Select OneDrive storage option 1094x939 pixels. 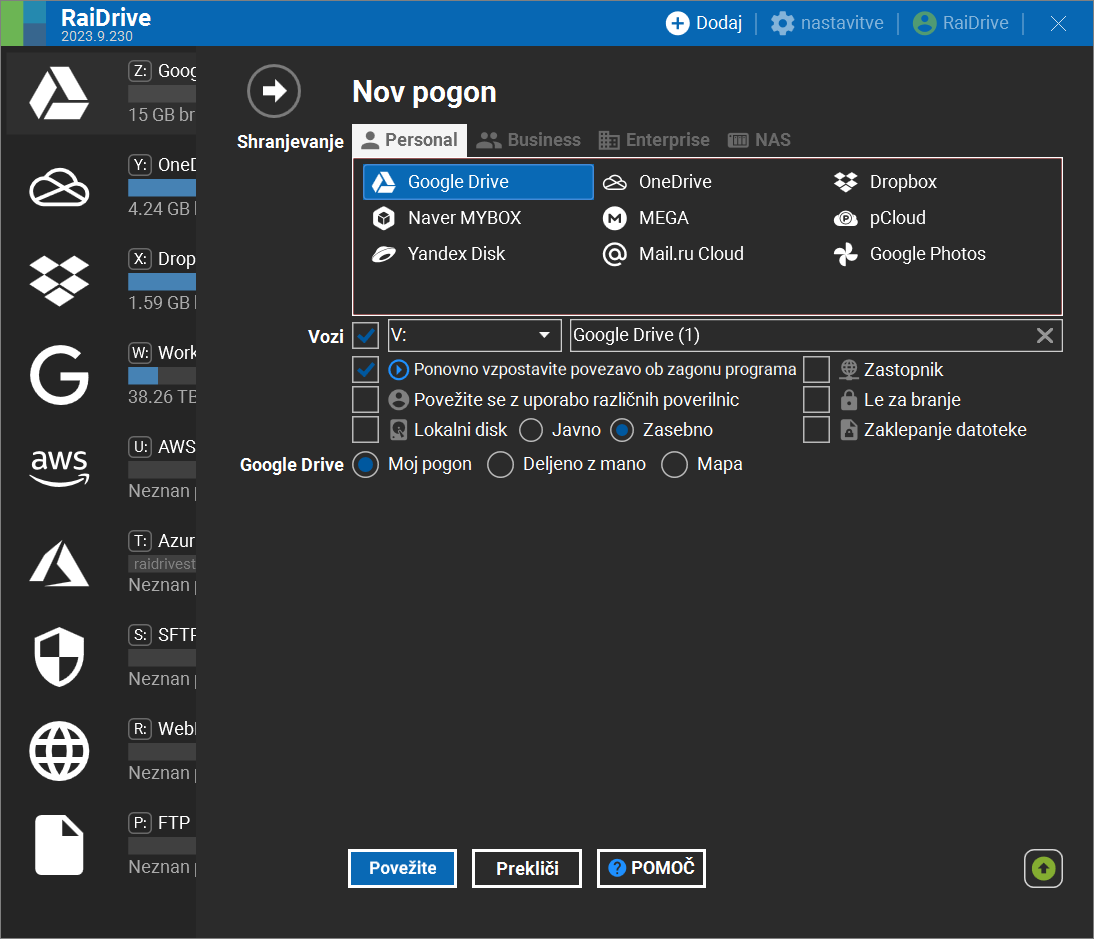point(708,182)
